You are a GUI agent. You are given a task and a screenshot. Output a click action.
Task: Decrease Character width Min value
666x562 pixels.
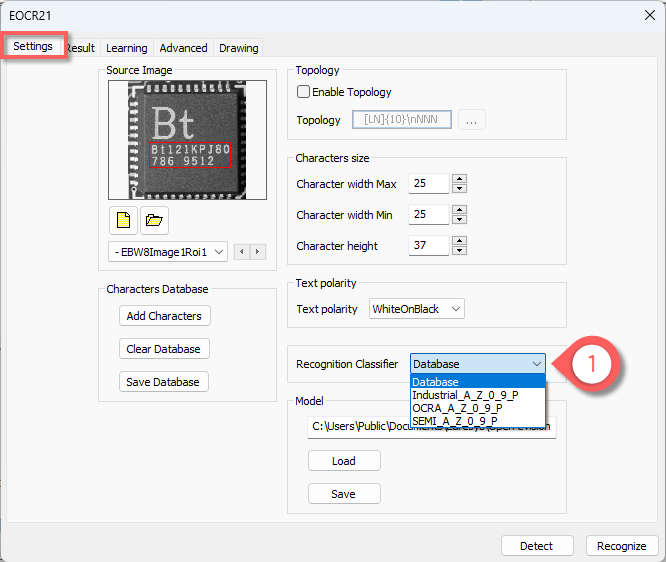pyautogui.click(x=459, y=219)
